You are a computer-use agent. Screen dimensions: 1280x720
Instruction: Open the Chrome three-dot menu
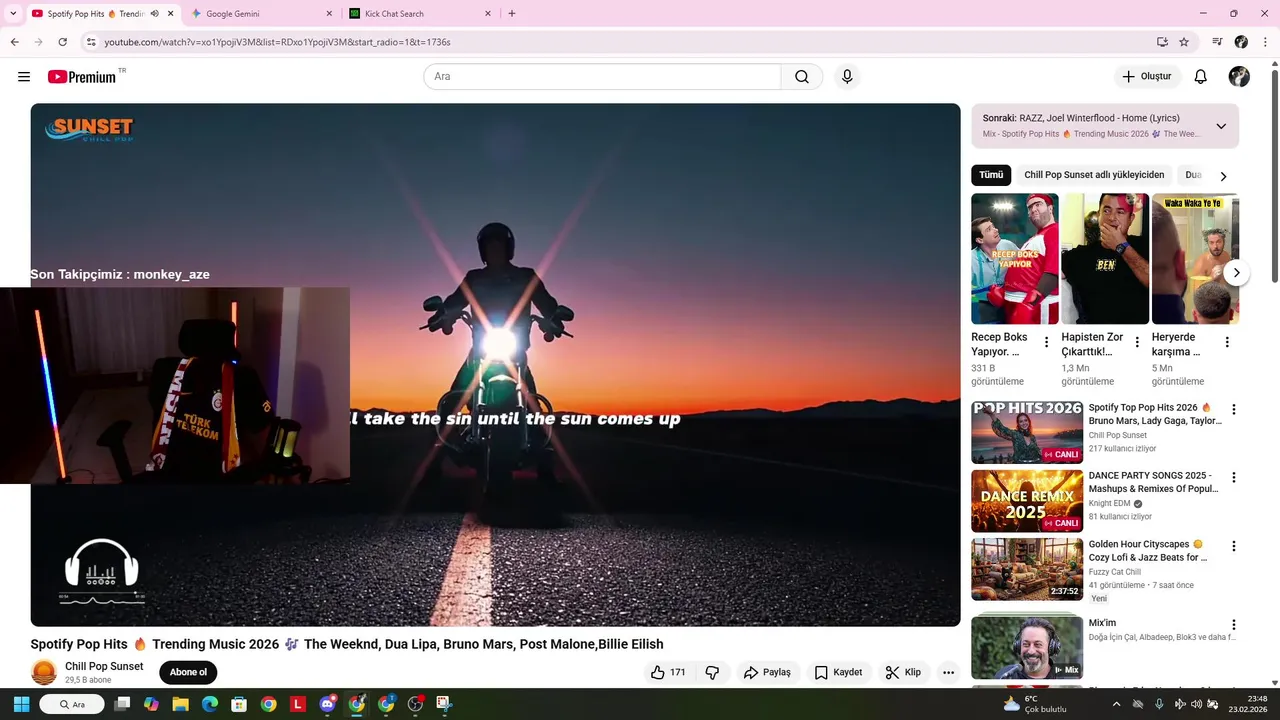tap(1266, 42)
